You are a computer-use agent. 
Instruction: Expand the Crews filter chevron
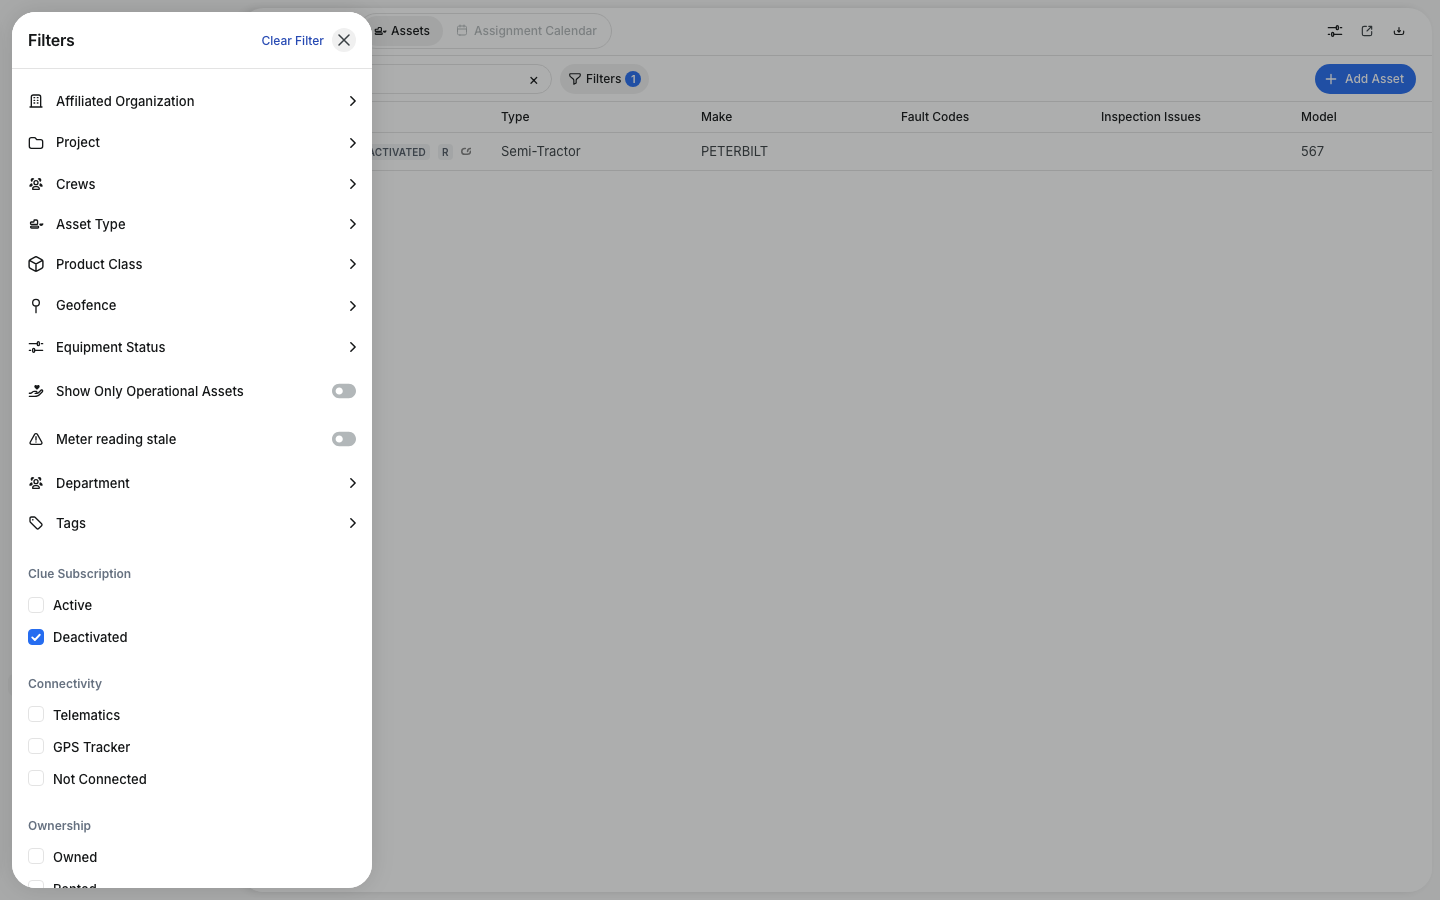pyautogui.click(x=352, y=184)
